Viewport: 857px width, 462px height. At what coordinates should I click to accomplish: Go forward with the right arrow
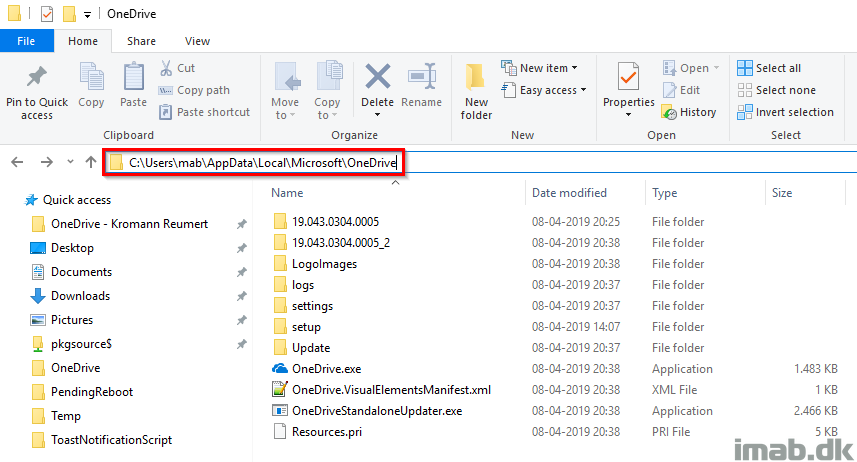47,162
